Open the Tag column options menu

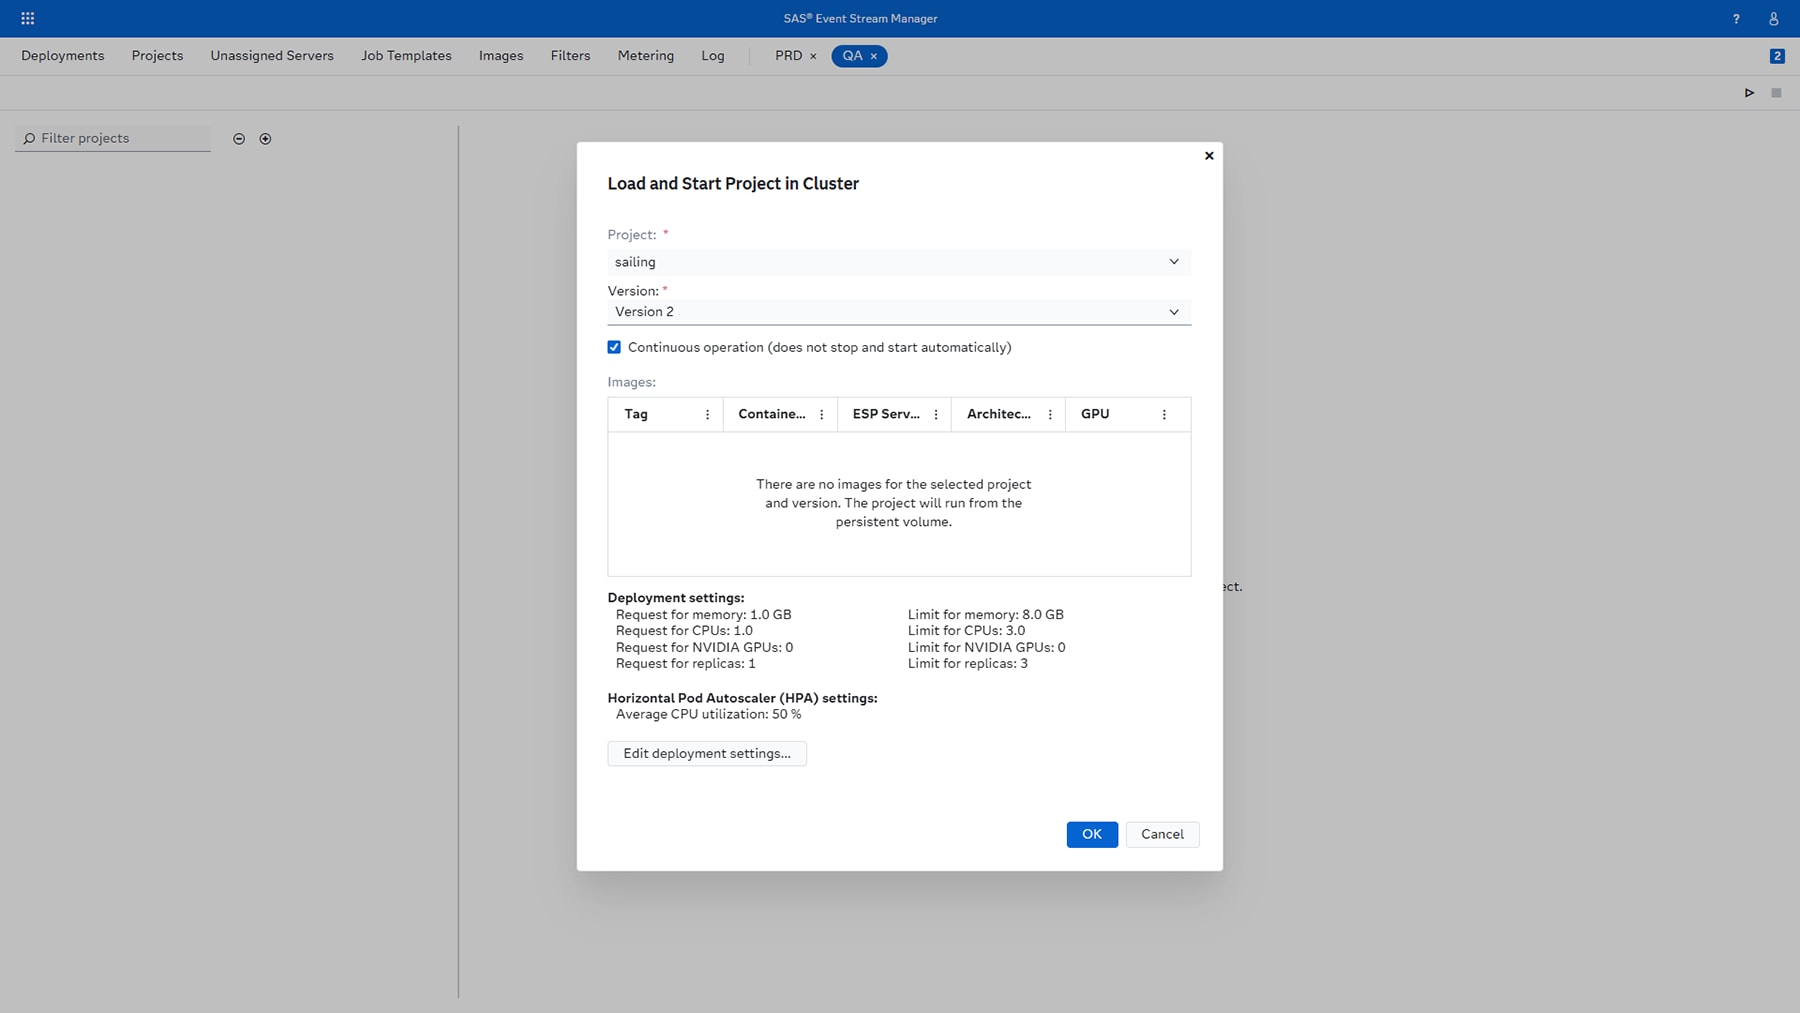707,413
